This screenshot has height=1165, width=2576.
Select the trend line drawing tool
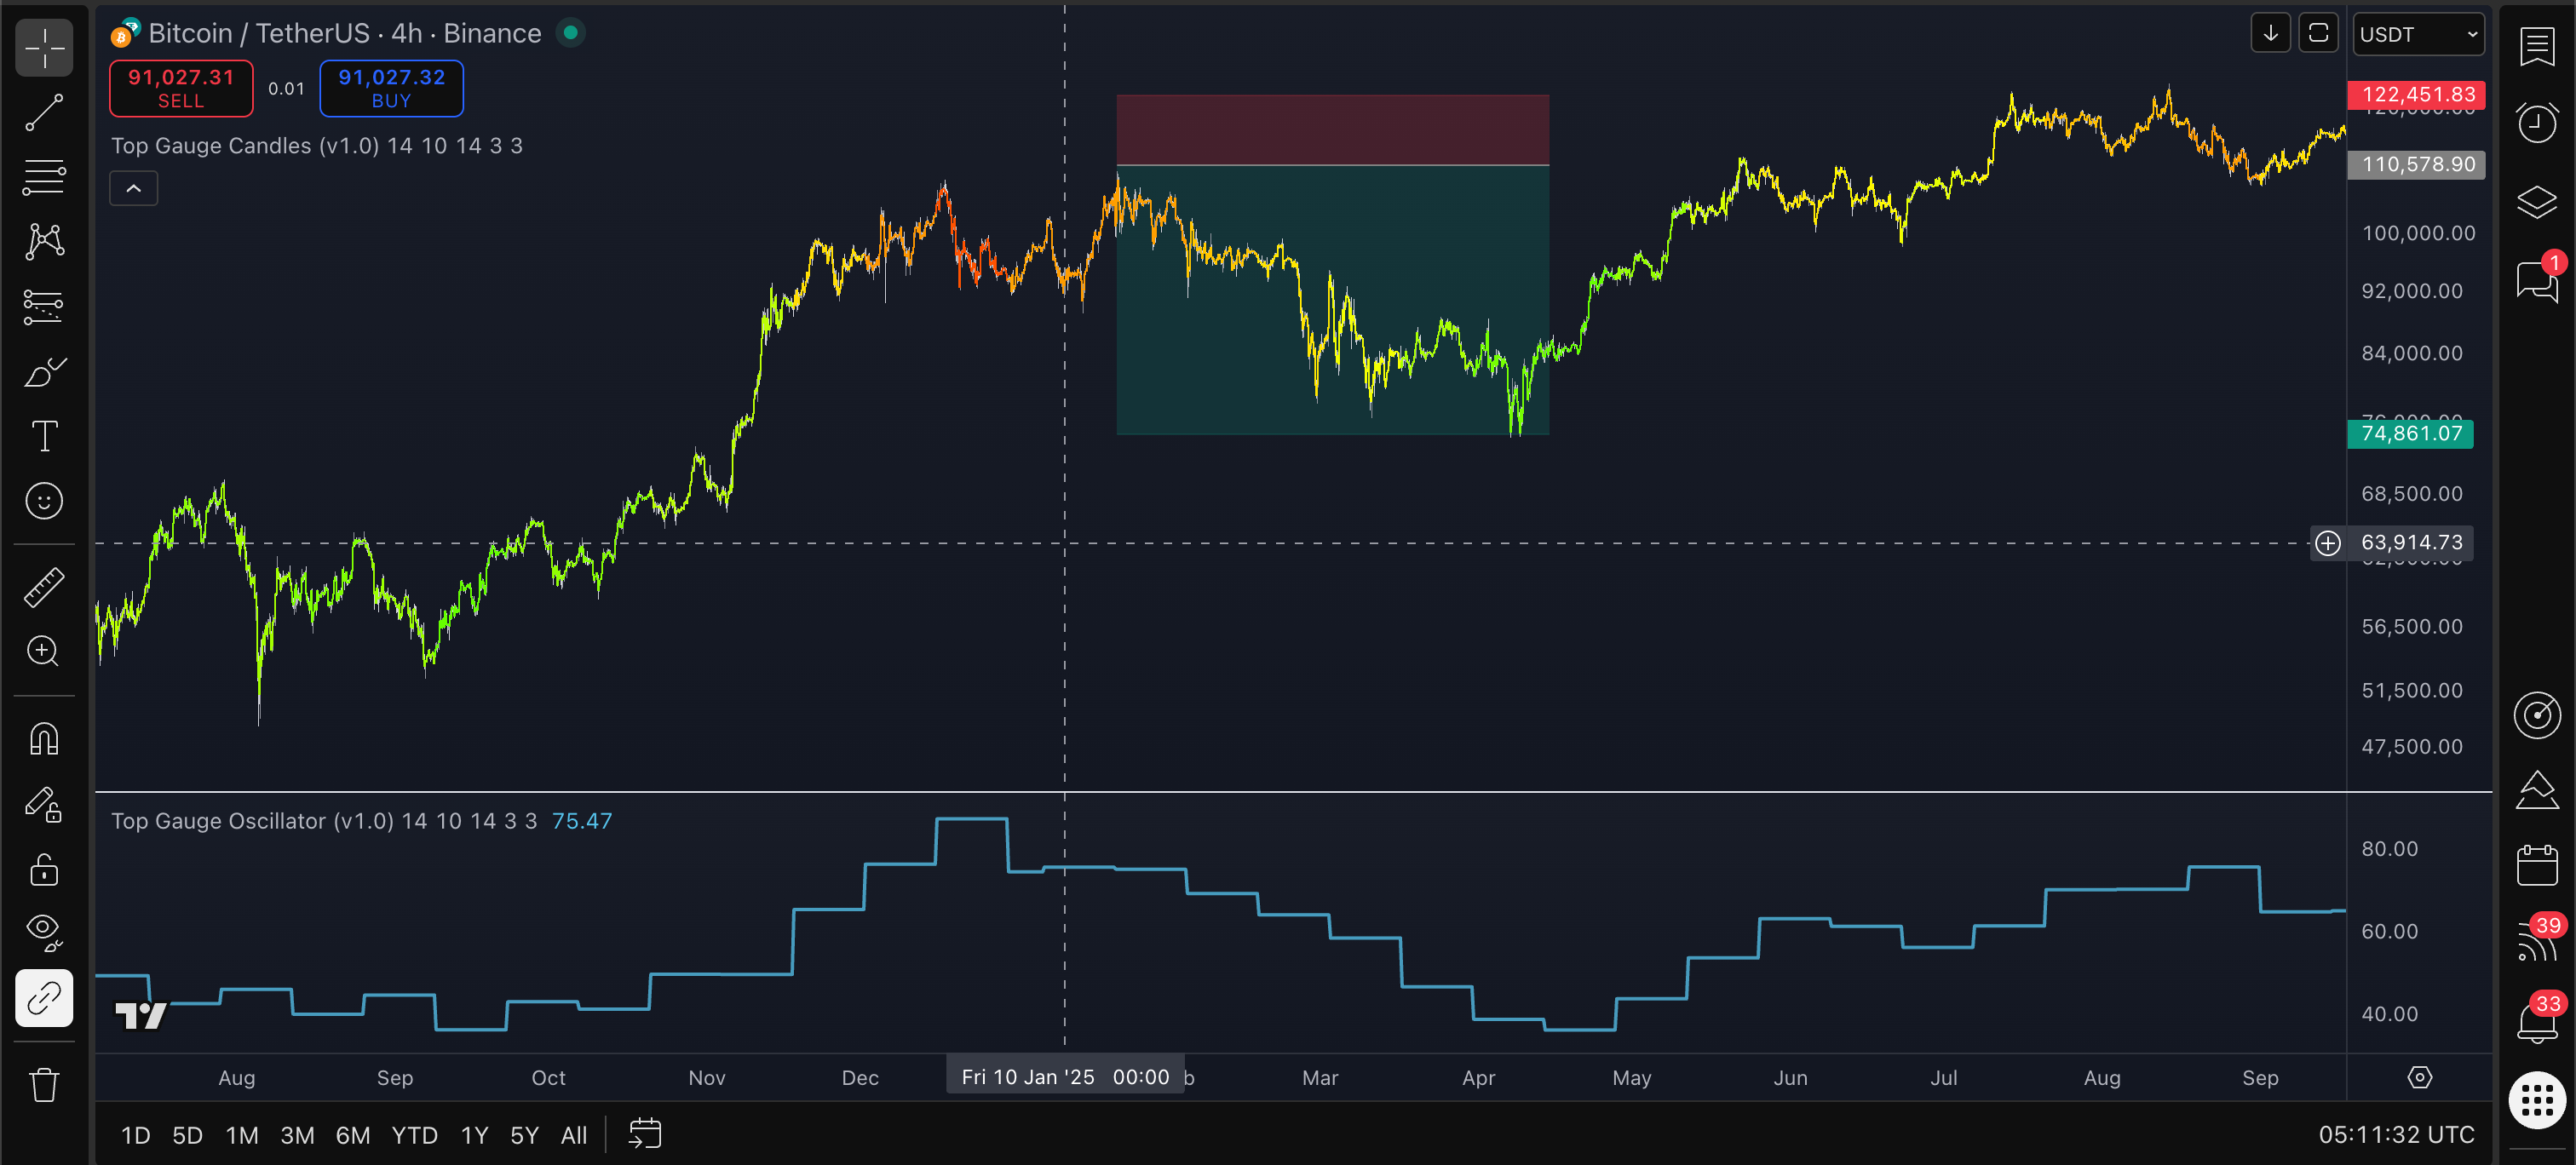click(44, 112)
